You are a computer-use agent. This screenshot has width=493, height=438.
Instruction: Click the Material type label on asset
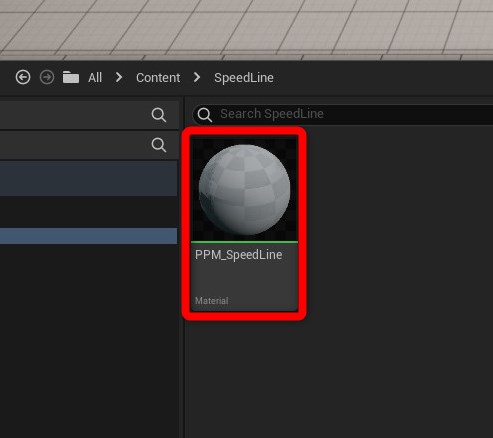click(x=212, y=301)
